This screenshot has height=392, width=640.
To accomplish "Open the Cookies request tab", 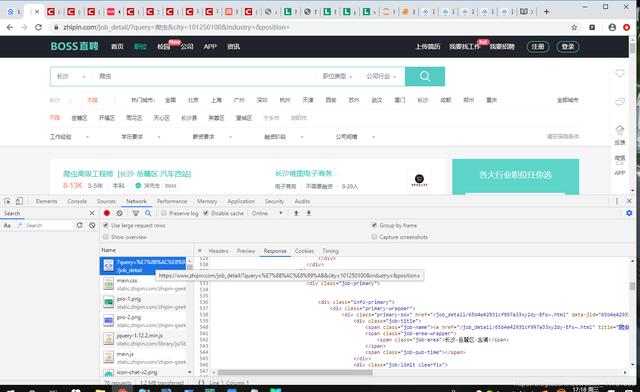I will tap(304, 251).
